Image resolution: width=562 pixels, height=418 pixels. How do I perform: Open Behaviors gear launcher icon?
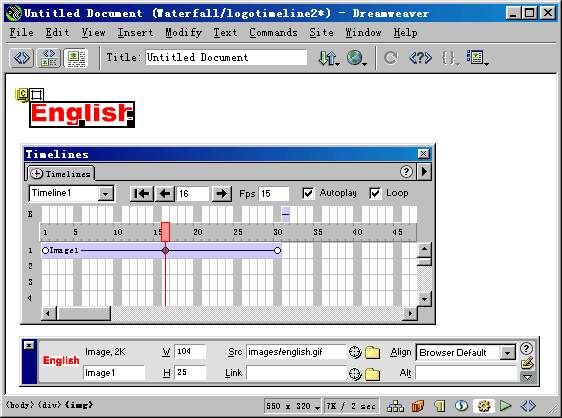tap(484, 406)
